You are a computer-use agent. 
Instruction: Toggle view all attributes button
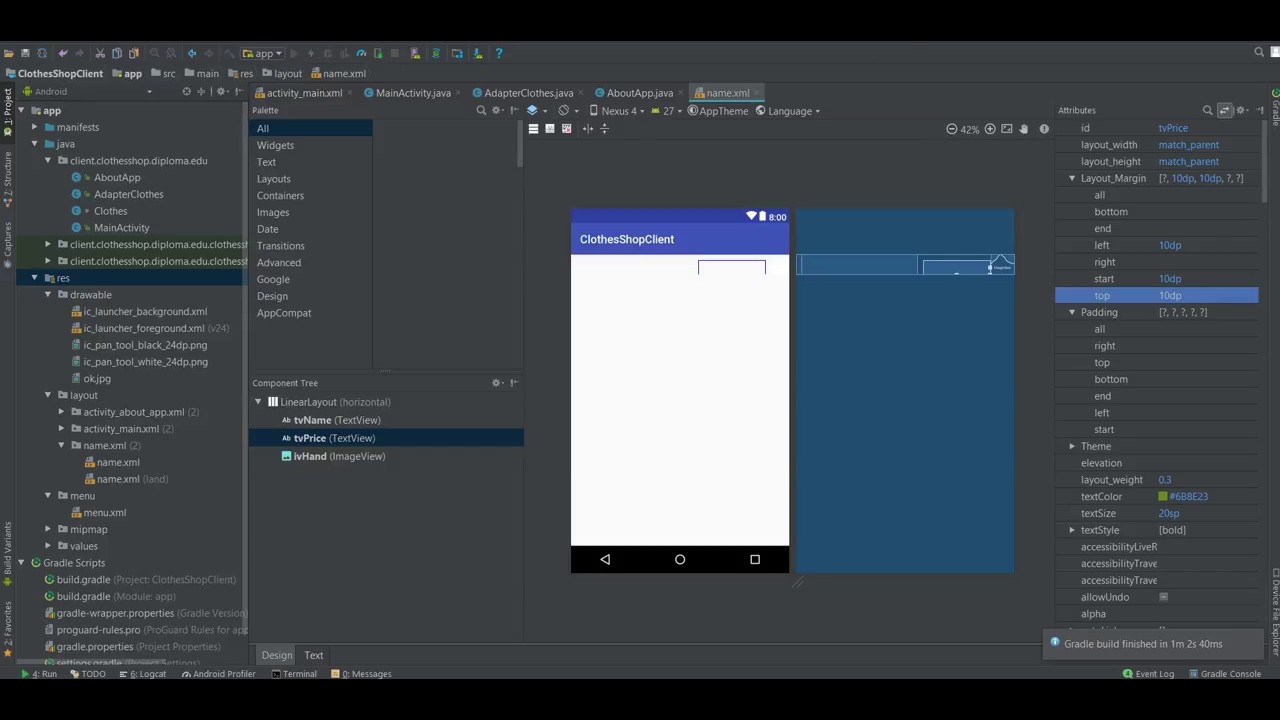1225,111
